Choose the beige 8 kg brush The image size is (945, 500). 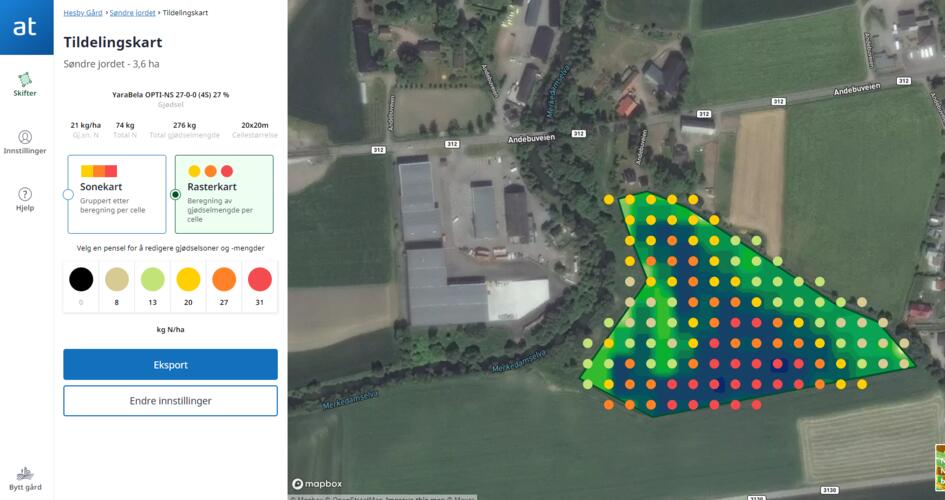(117, 279)
